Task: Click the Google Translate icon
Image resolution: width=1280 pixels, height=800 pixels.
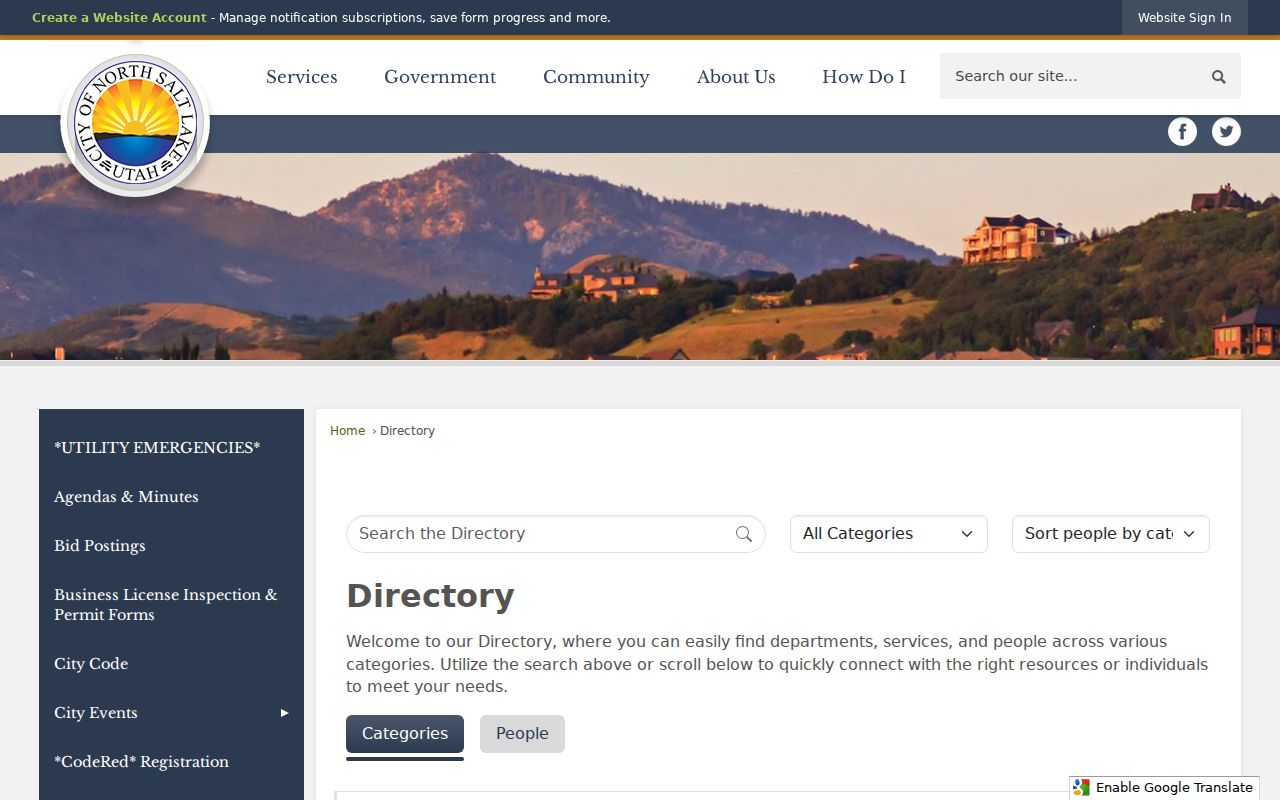Action: click(x=1081, y=788)
